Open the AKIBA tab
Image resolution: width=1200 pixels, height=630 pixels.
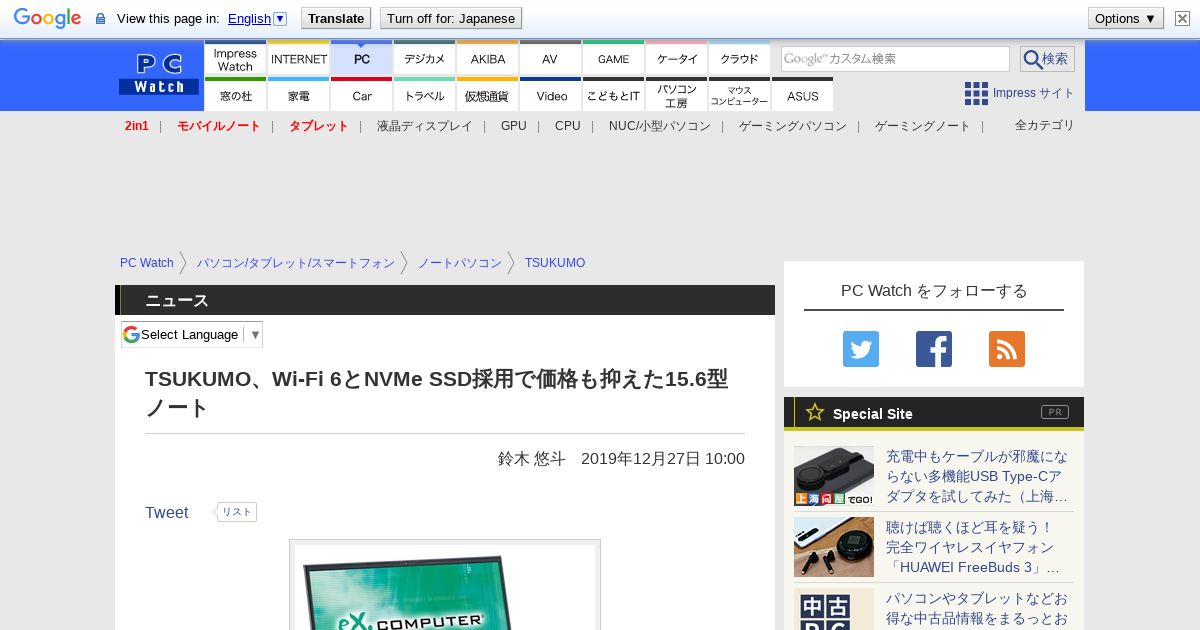pyautogui.click(x=488, y=59)
